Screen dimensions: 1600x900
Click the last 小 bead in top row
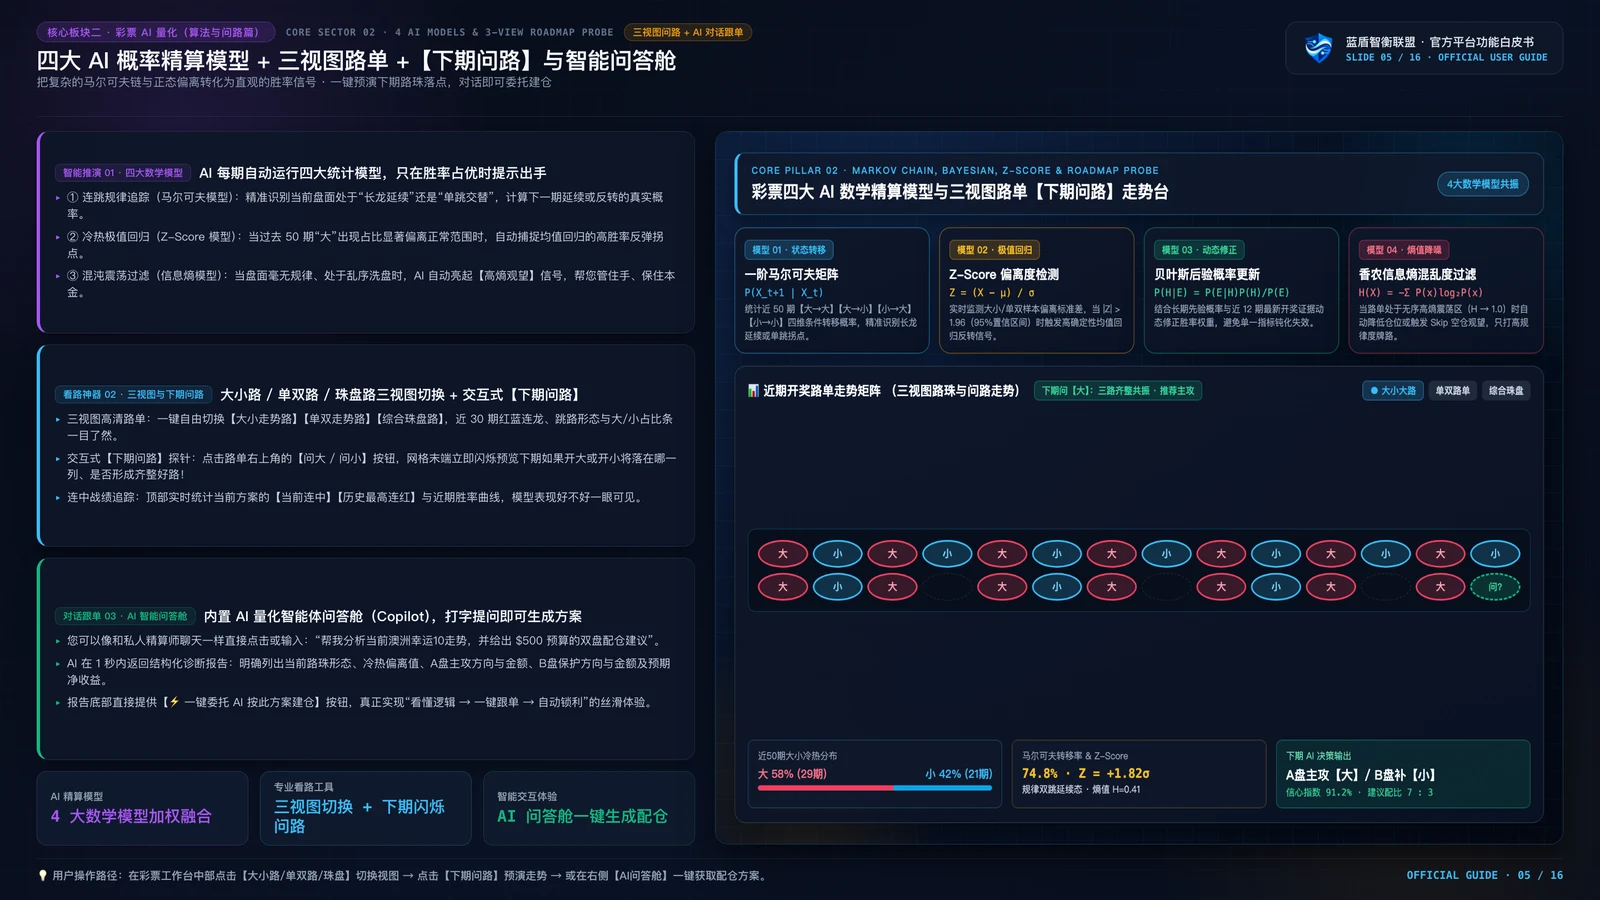coord(1495,553)
